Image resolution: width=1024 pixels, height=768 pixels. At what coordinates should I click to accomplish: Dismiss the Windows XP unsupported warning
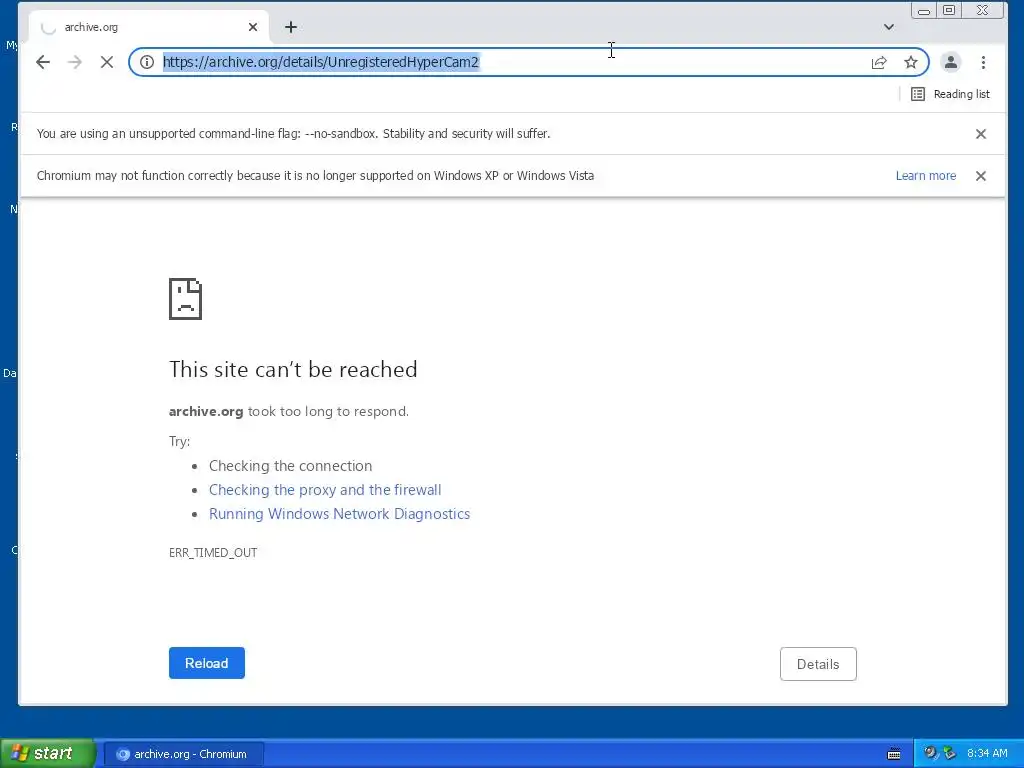981,176
